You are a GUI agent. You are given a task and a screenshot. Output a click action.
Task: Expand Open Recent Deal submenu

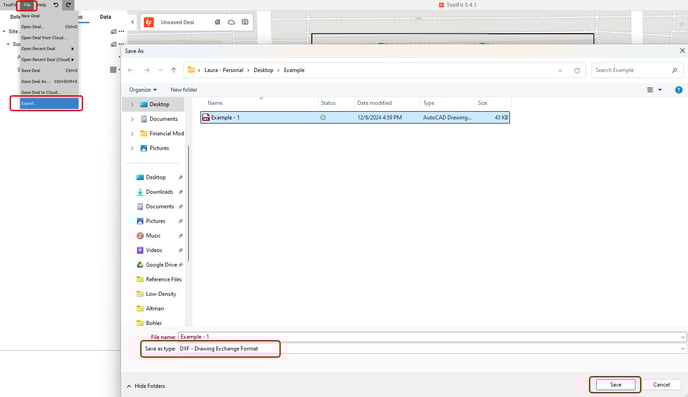(x=49, y=49)
